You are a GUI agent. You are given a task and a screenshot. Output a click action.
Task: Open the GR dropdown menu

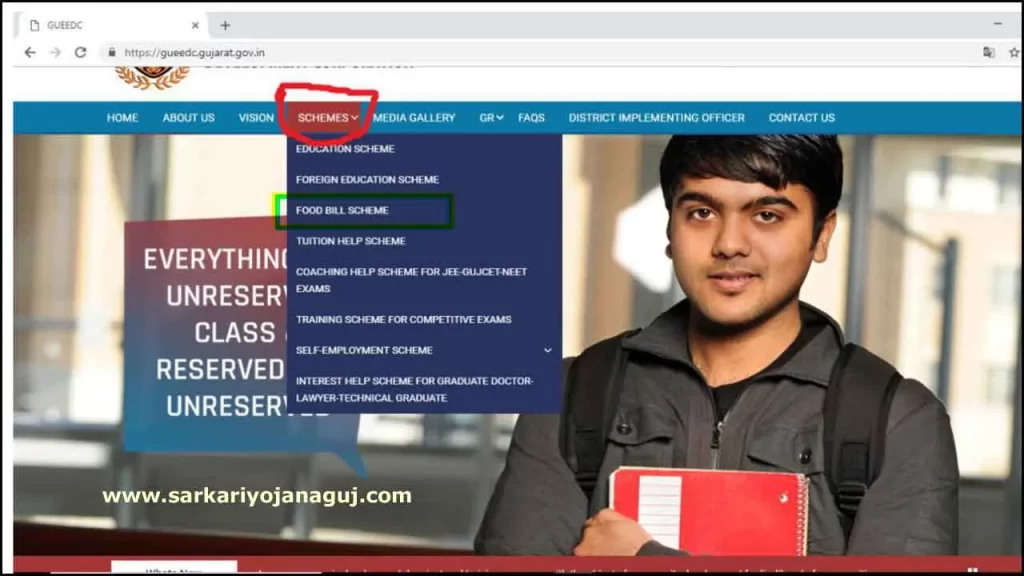489,117
